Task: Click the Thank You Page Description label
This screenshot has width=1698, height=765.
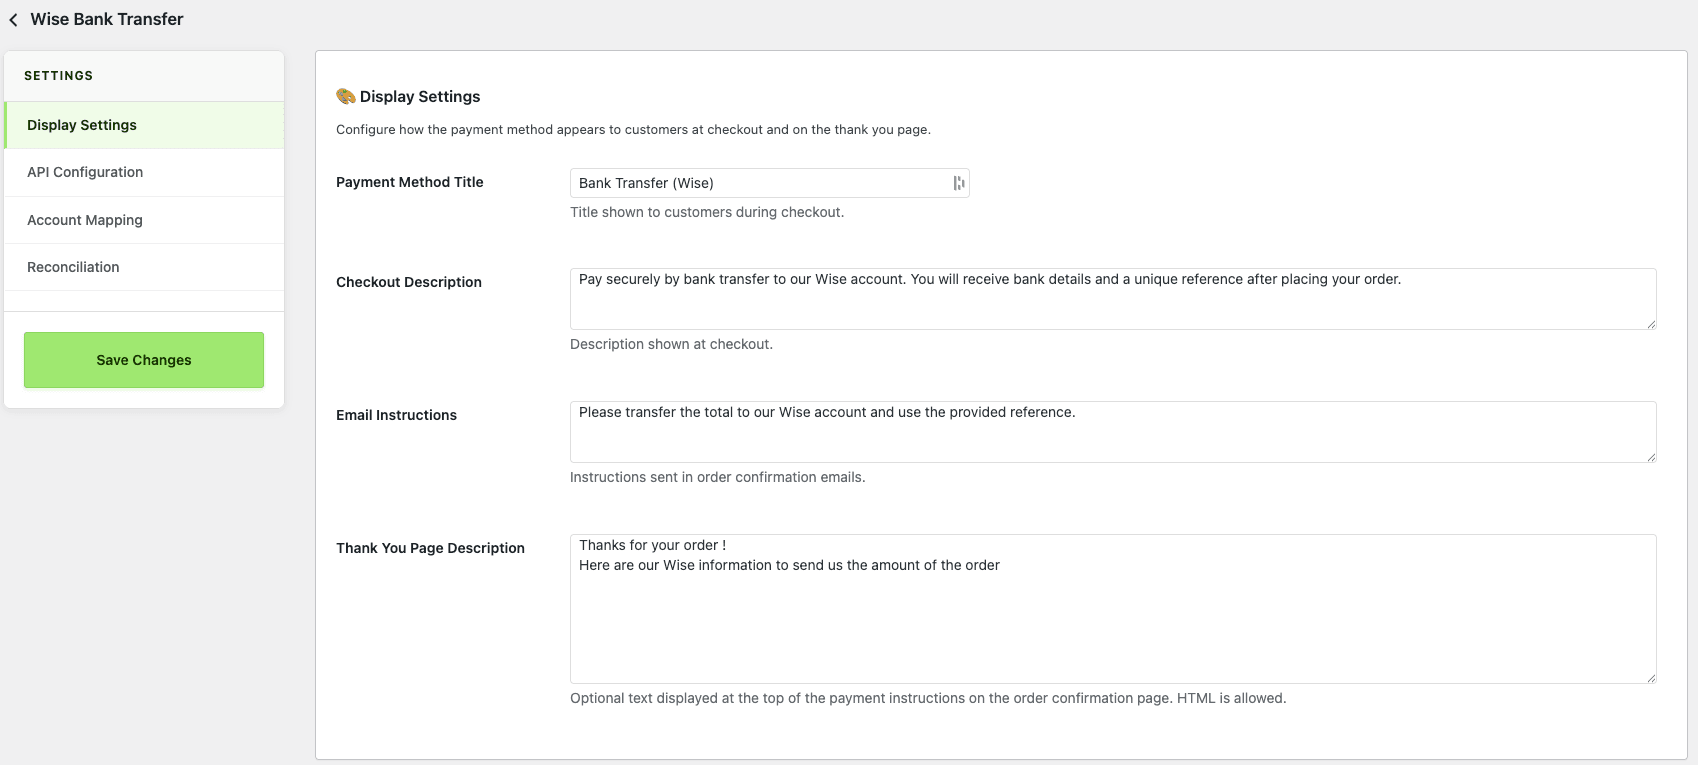Action: (x=430, y=548)
